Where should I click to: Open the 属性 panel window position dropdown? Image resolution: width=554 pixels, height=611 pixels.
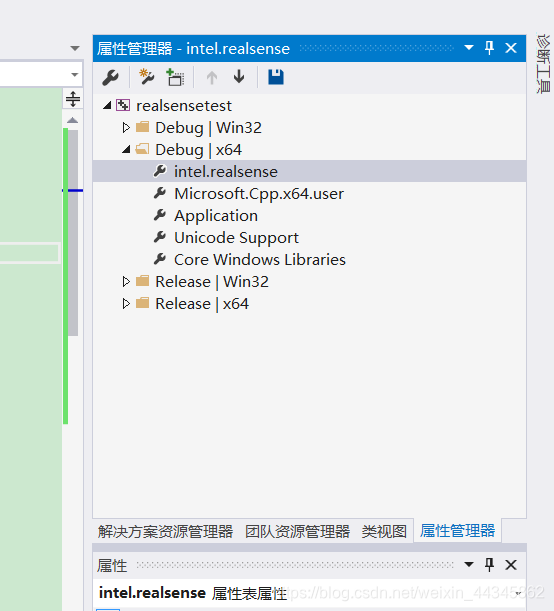coord(469,564)
